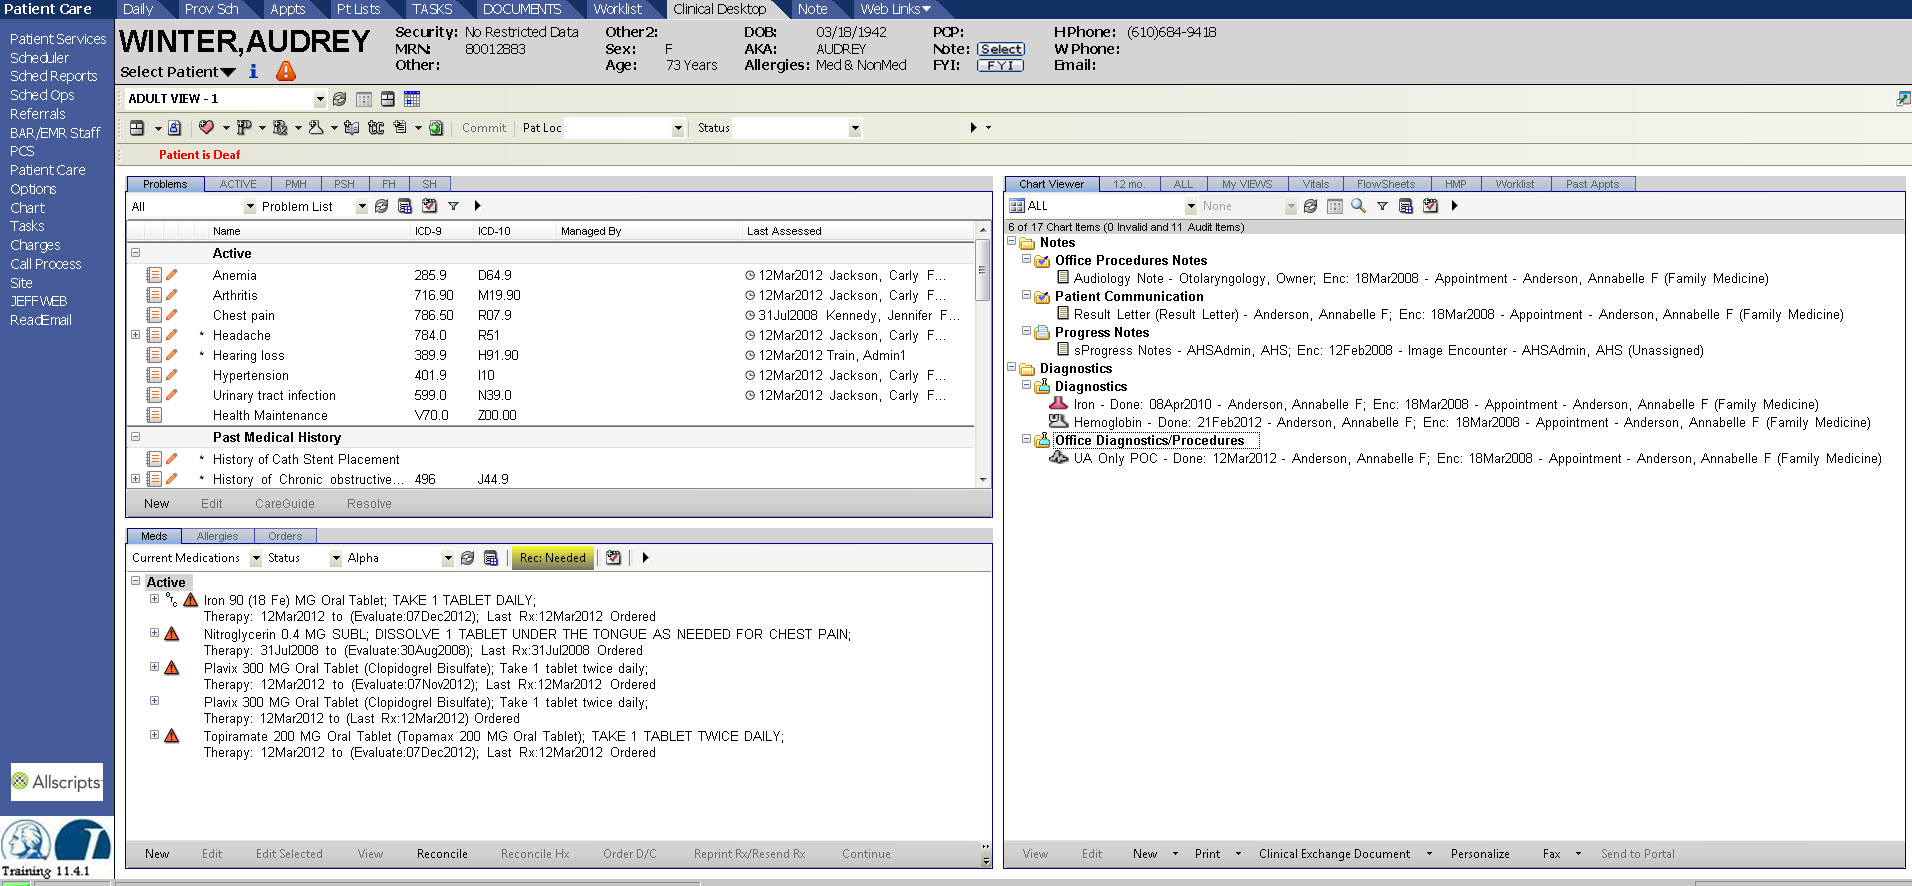Open the Pat Loc dropdown
The image size is (1912, 886).
678,128
